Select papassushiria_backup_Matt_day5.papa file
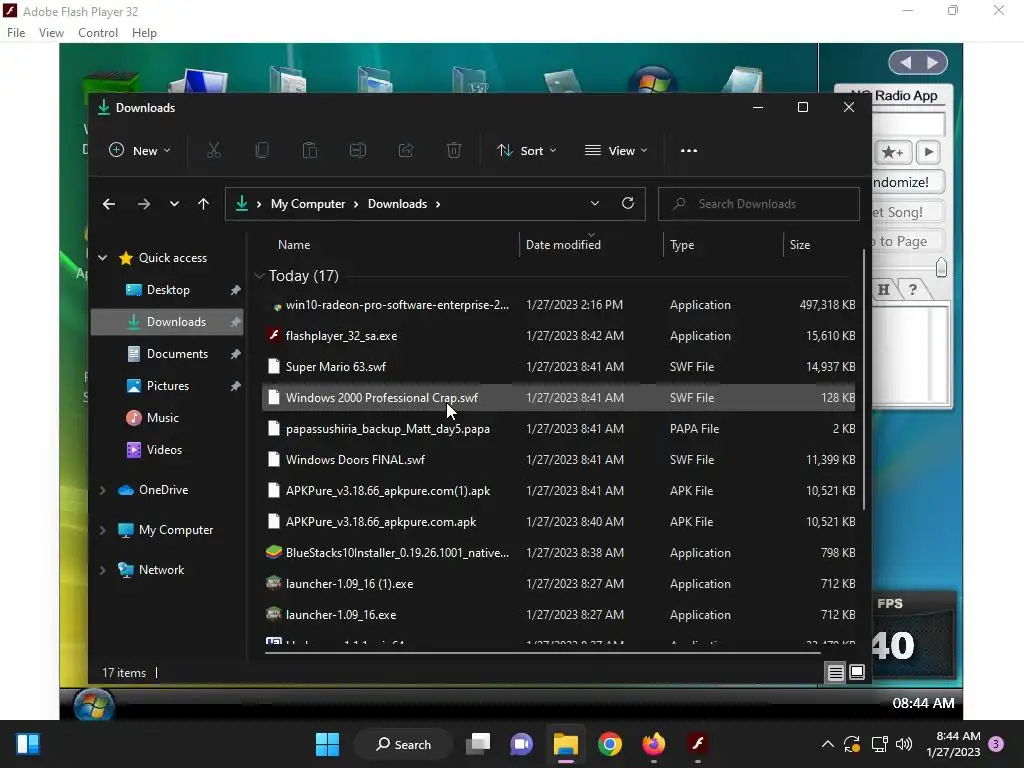The image size is (1024, 768). tap(559, 429)
